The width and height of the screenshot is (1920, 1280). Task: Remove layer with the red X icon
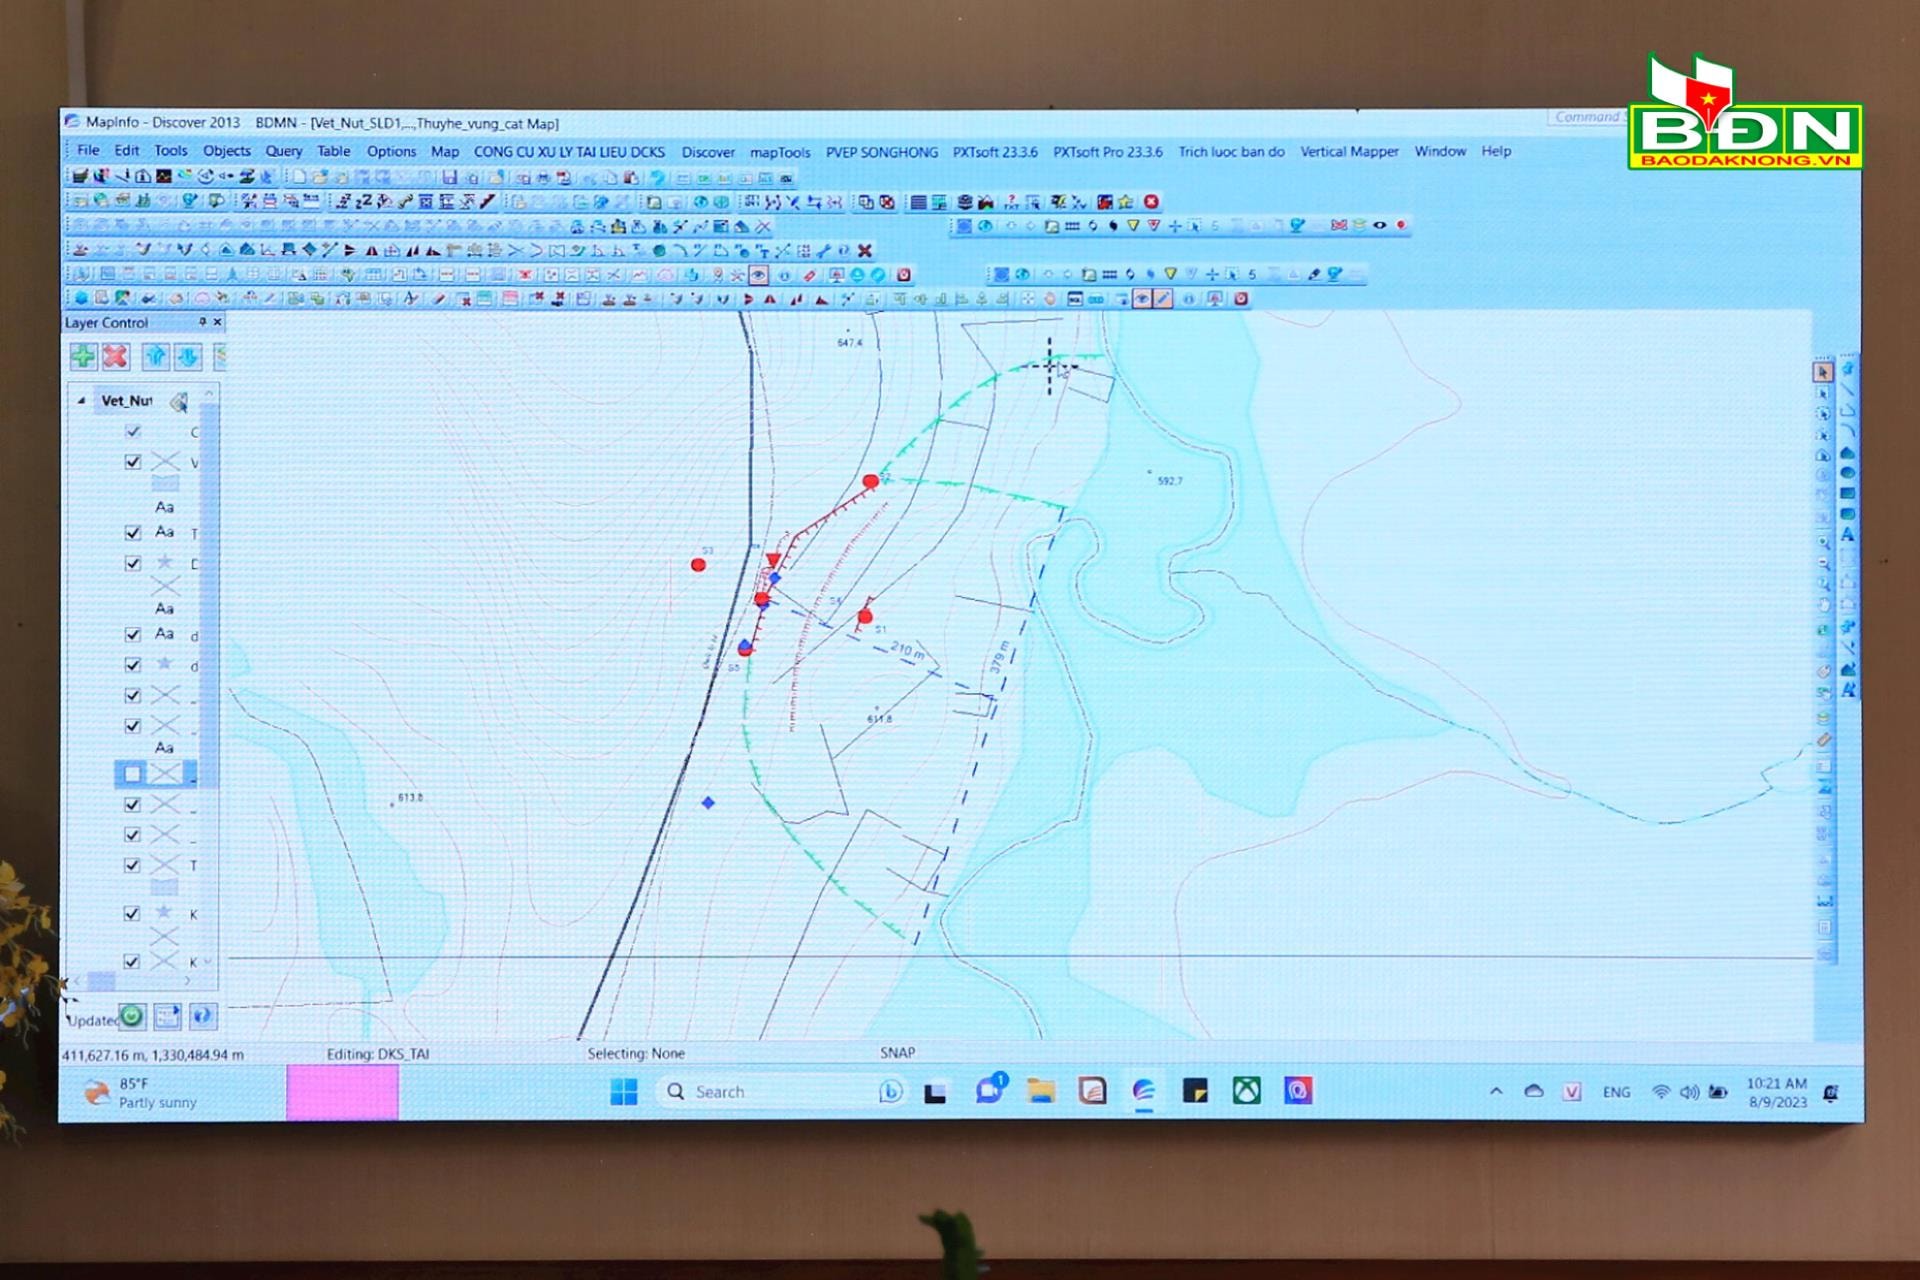[x=116, y=356]
